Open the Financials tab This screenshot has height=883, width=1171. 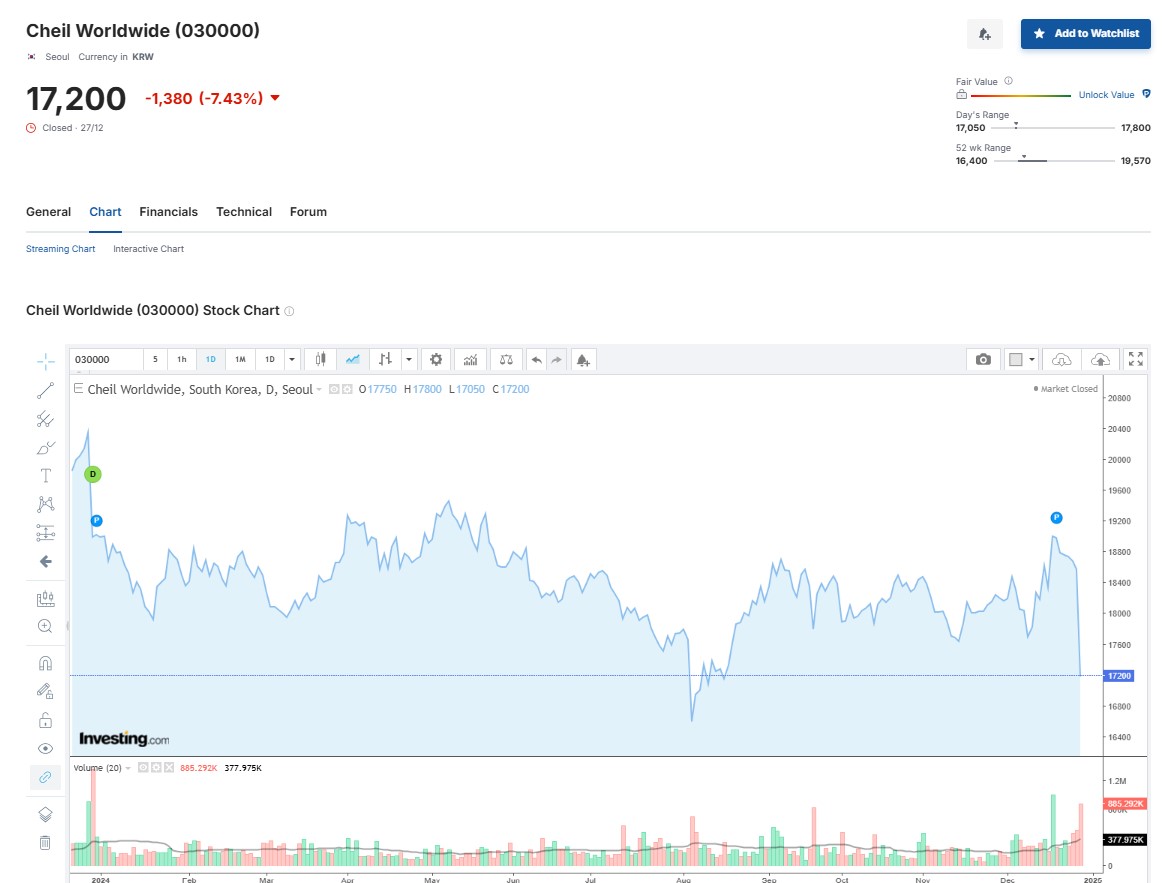click(168, 211)
